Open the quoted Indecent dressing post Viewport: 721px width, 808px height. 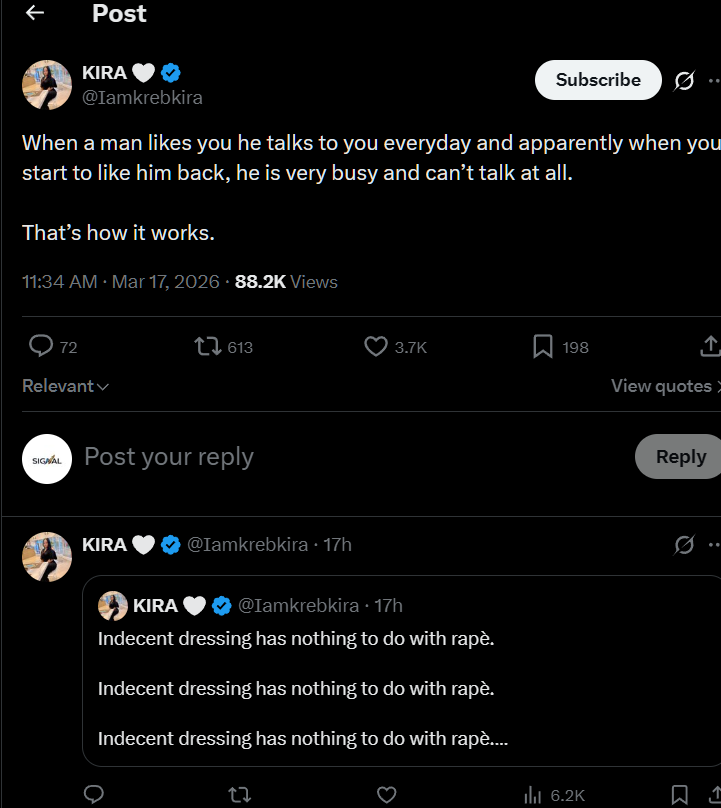(x=401, y=671)
